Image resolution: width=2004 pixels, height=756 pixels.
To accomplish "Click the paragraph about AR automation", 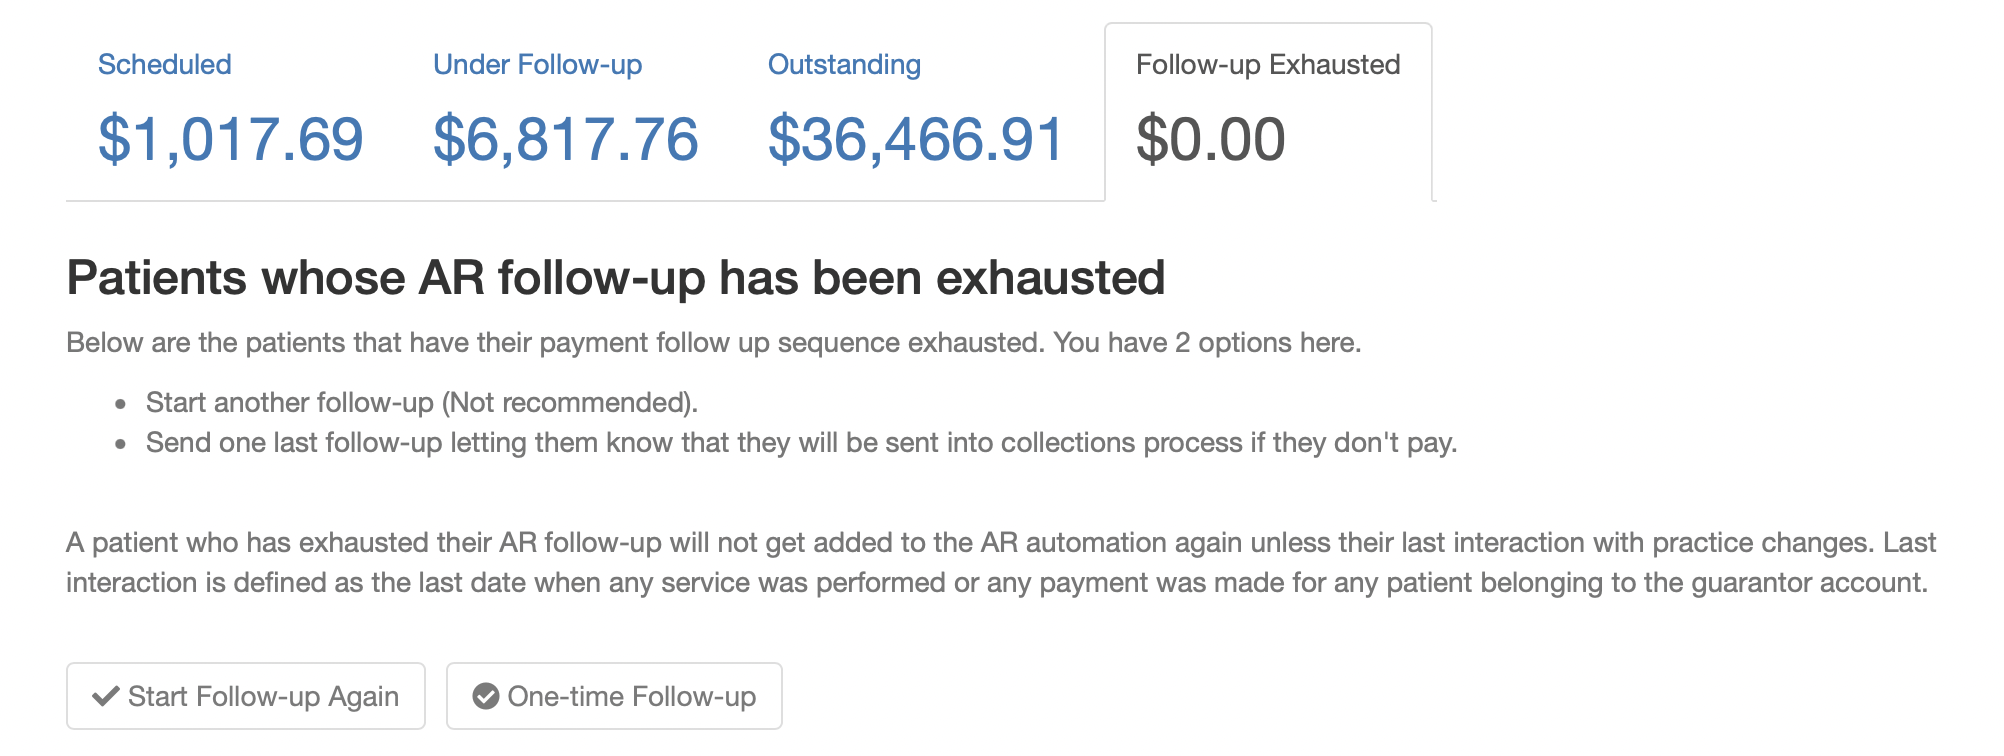I will click(1000, 562).
